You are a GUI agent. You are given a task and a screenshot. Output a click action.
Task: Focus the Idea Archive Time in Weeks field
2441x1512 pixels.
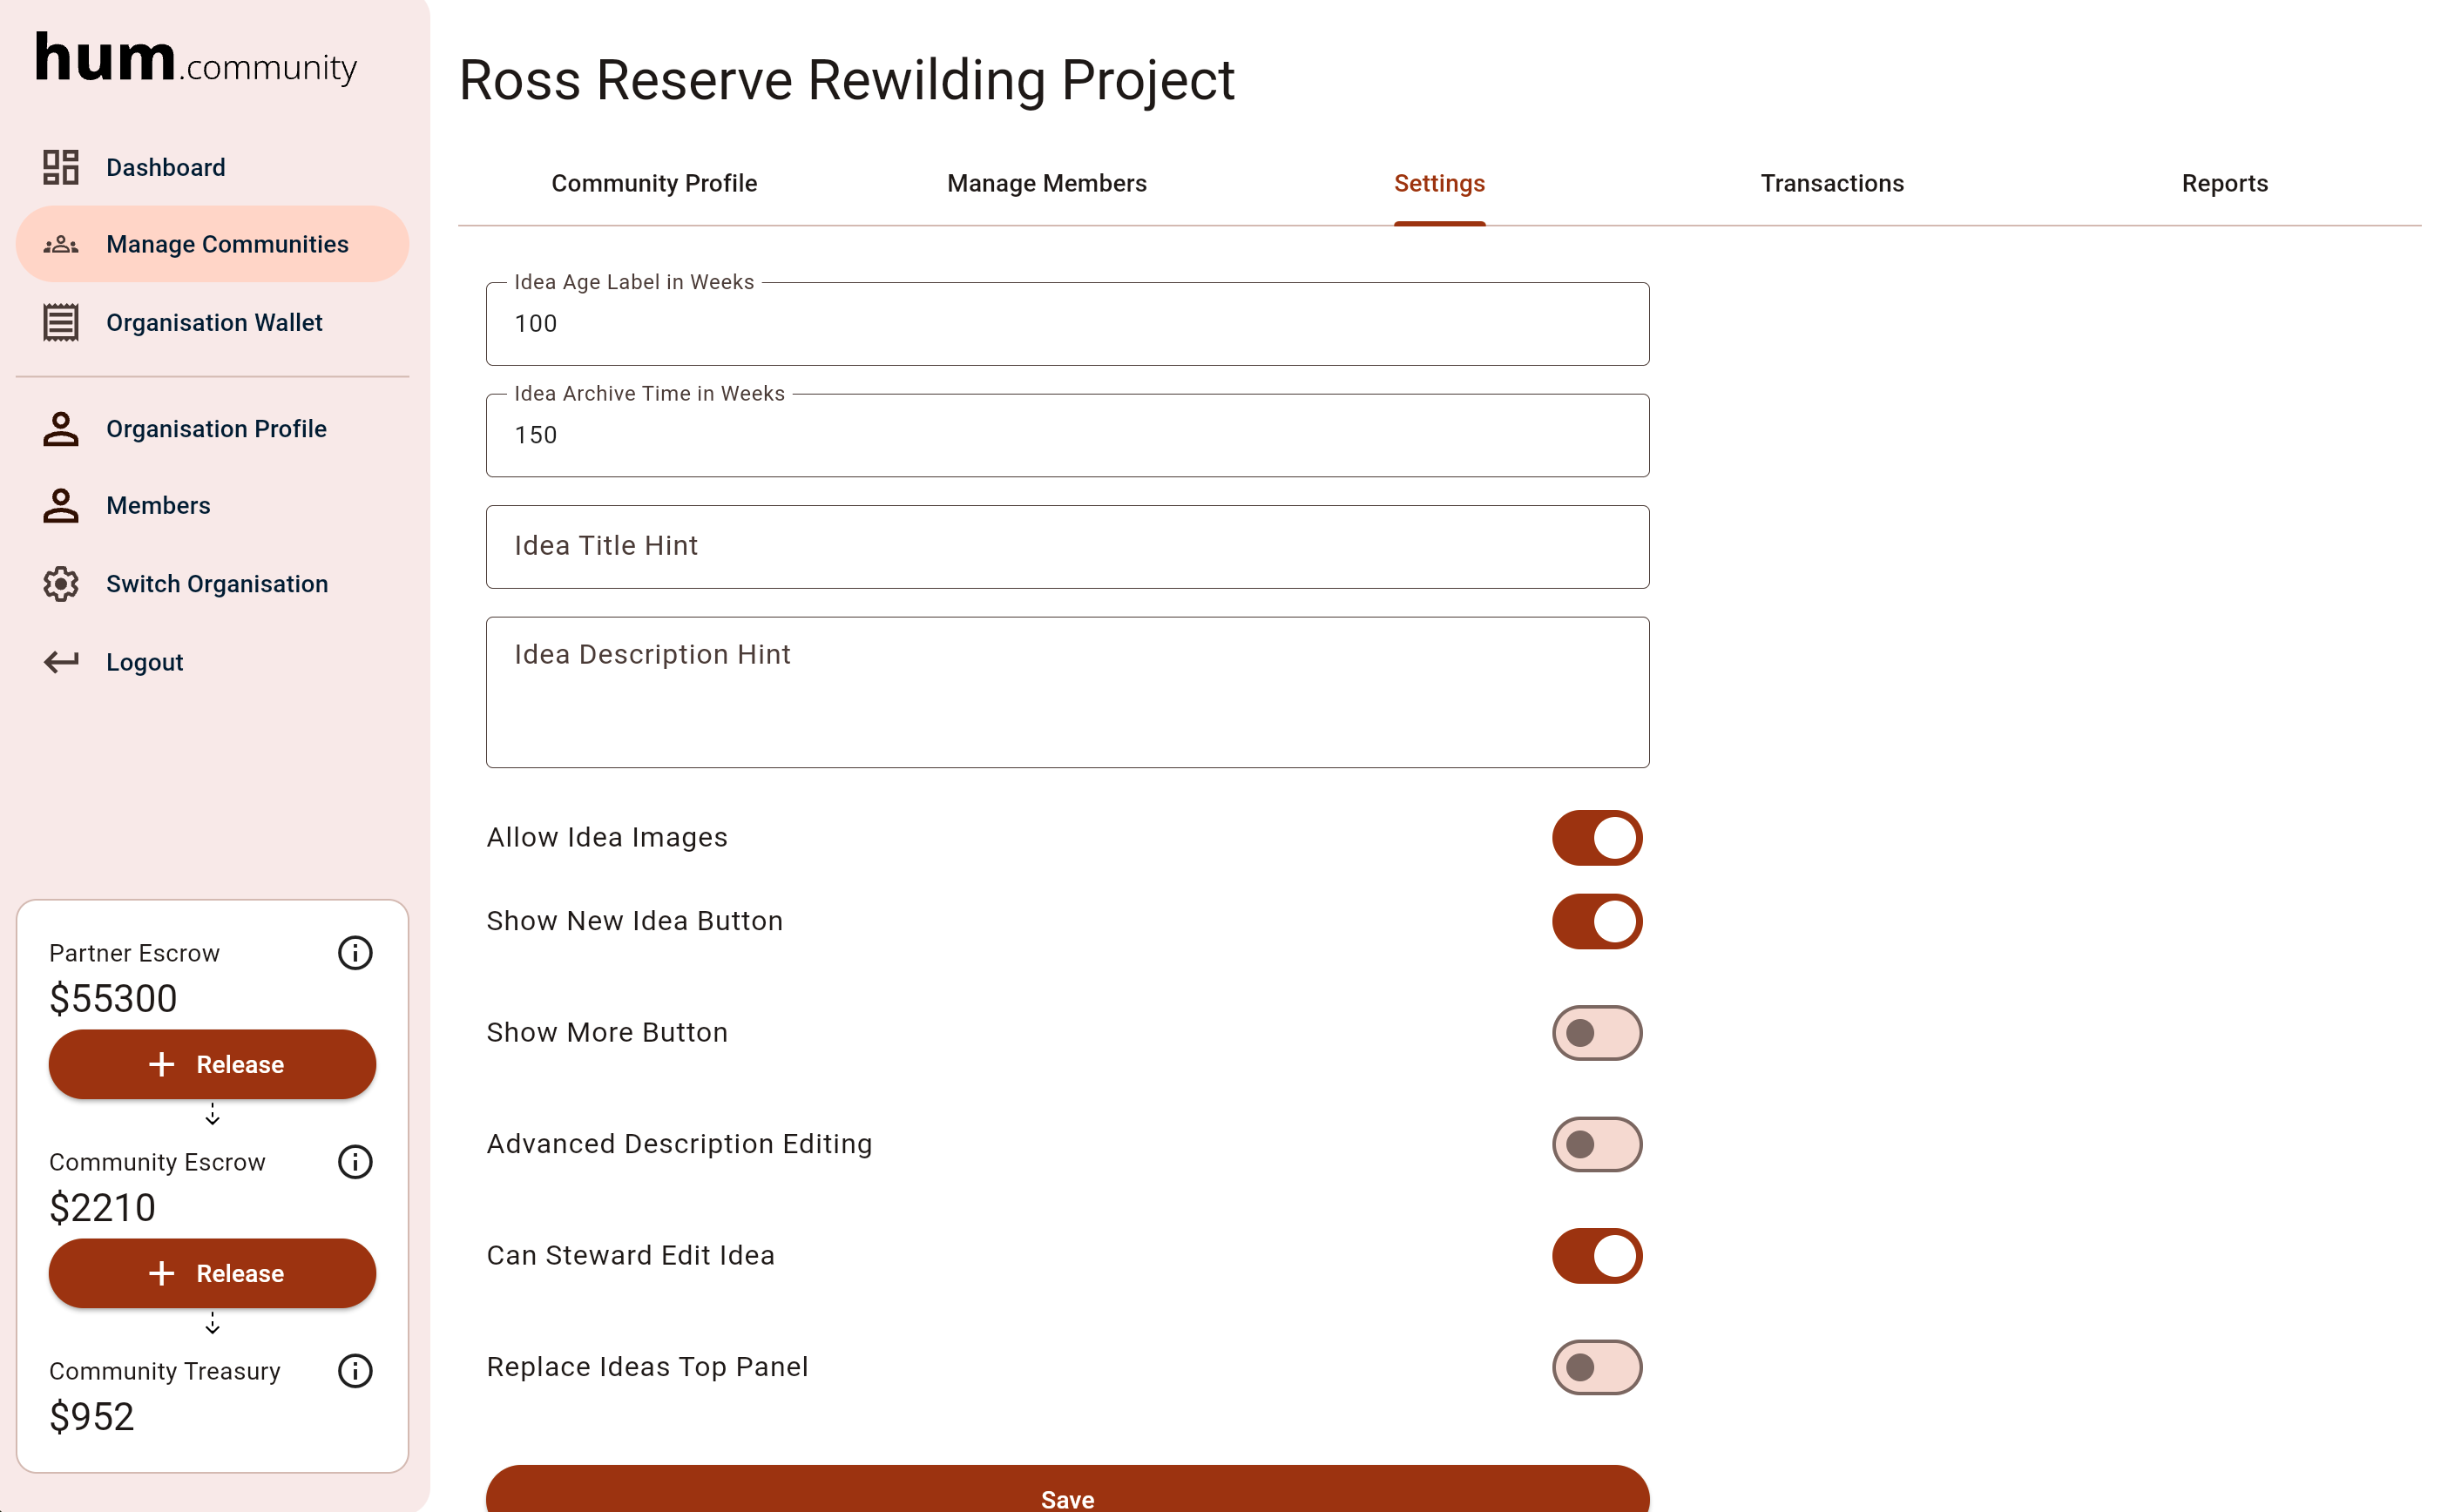[x=1067, y=436]
